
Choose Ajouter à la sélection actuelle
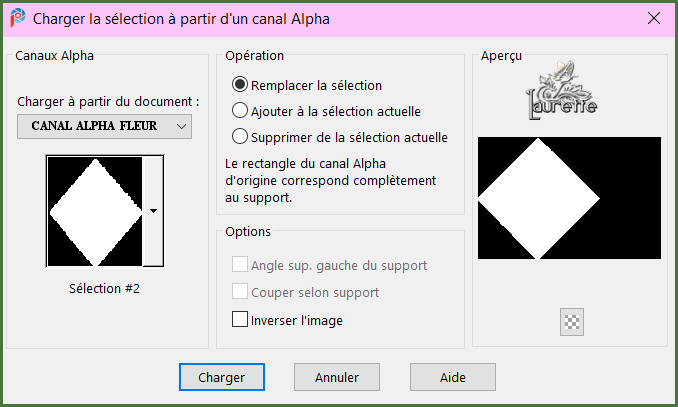point(240,111)
